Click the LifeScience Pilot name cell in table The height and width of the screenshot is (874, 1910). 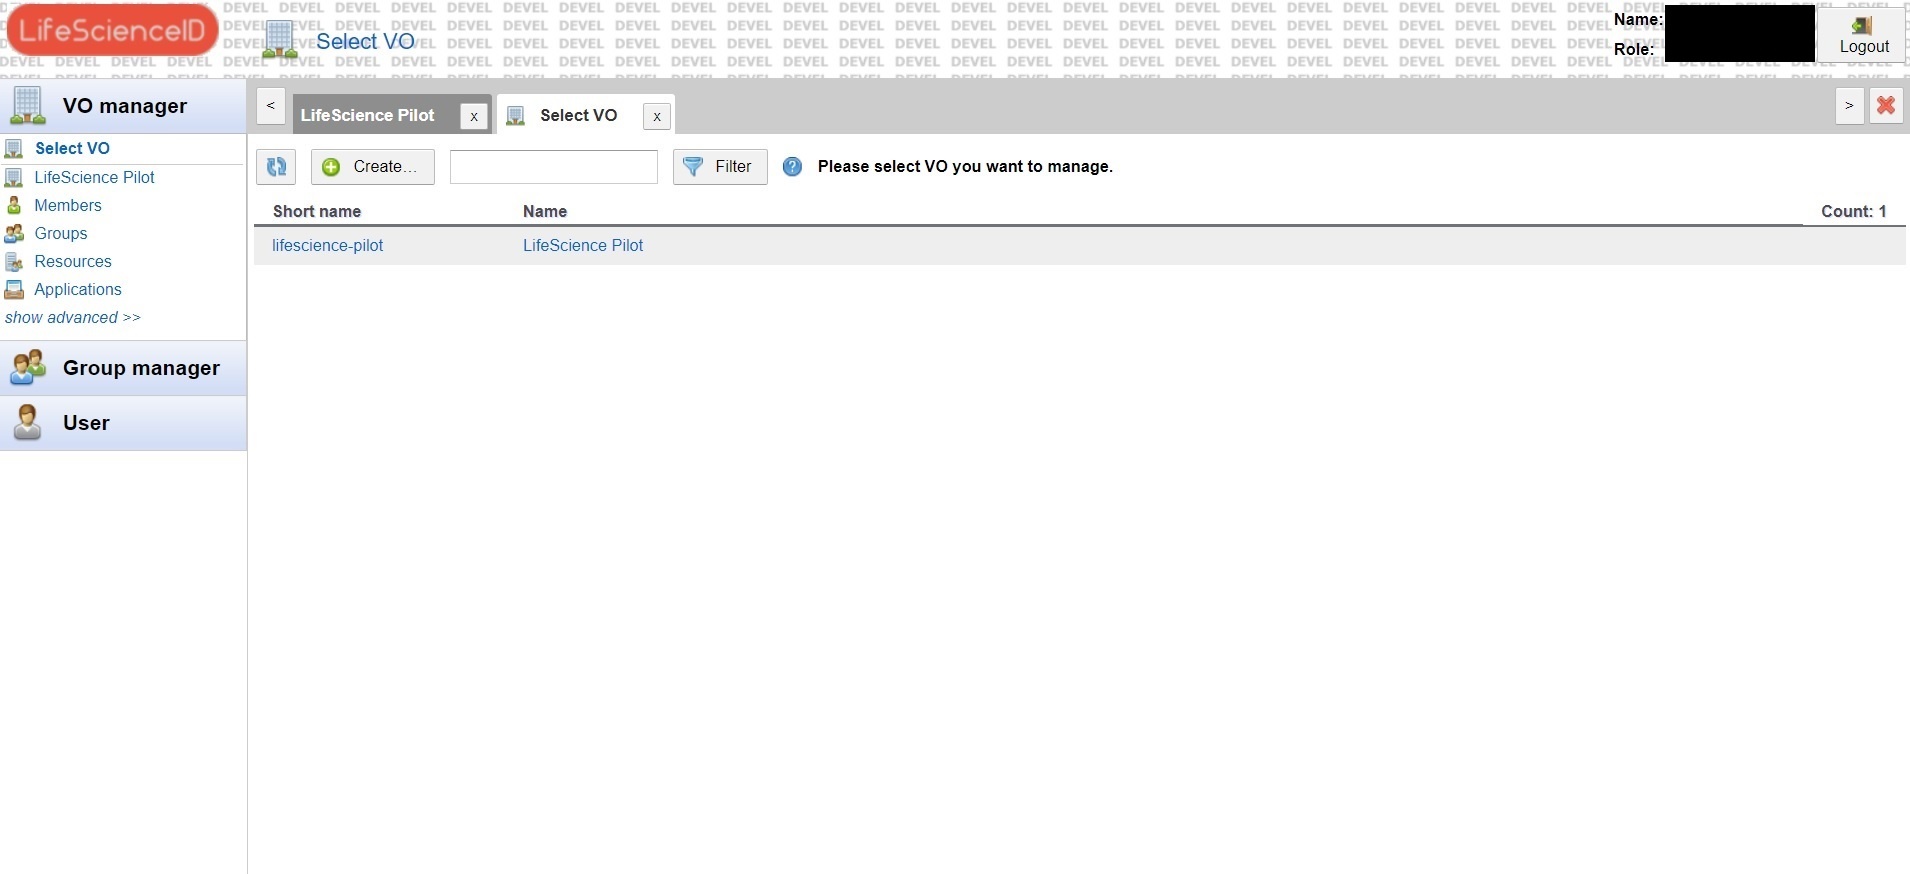pyautogui.click(x=583, y=245)
